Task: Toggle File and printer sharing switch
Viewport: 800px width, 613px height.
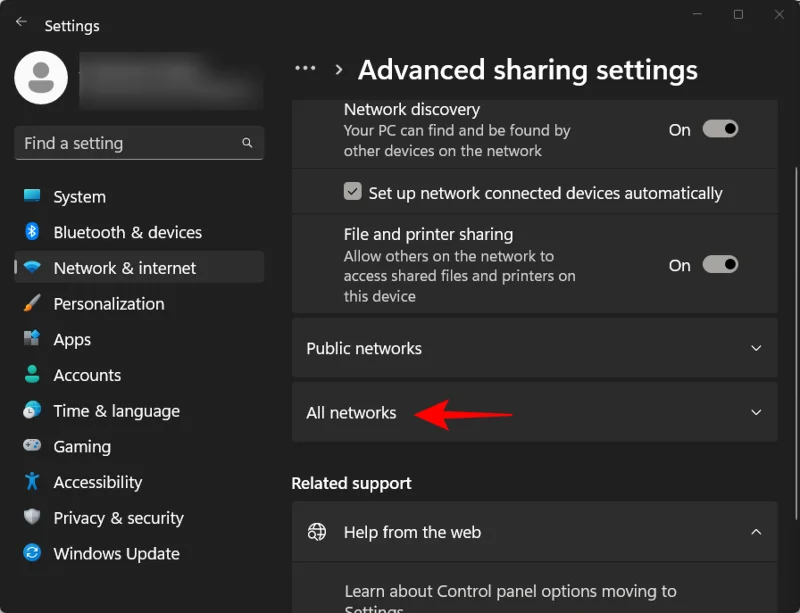Action: (720, 264)
